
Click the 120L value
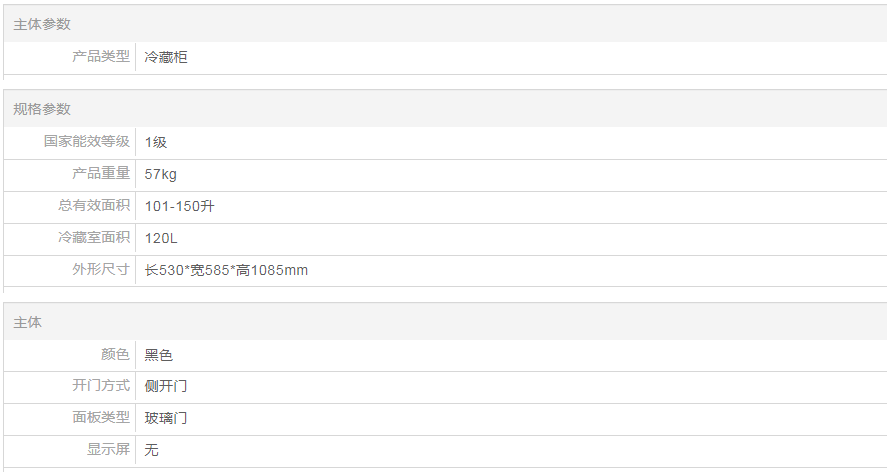click(x=161, y=238)
